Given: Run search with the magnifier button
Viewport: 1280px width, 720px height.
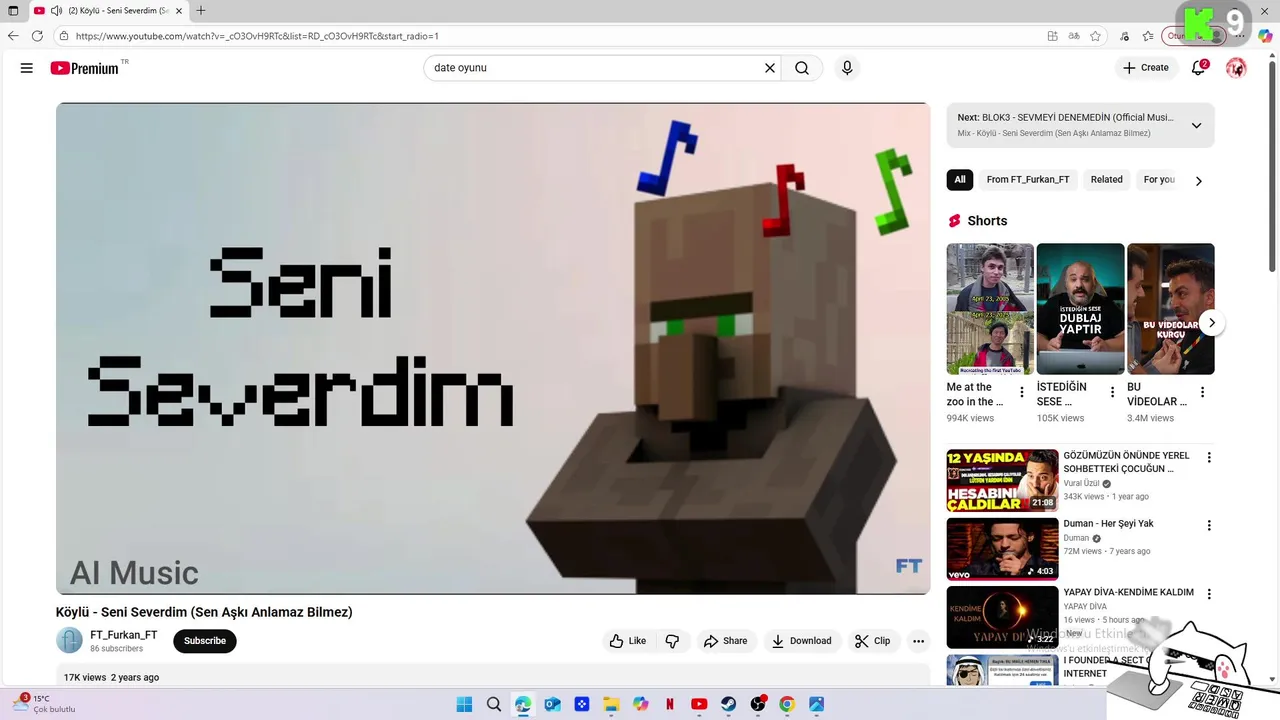Looking at the screenshot, I should (x=802, y=68).
